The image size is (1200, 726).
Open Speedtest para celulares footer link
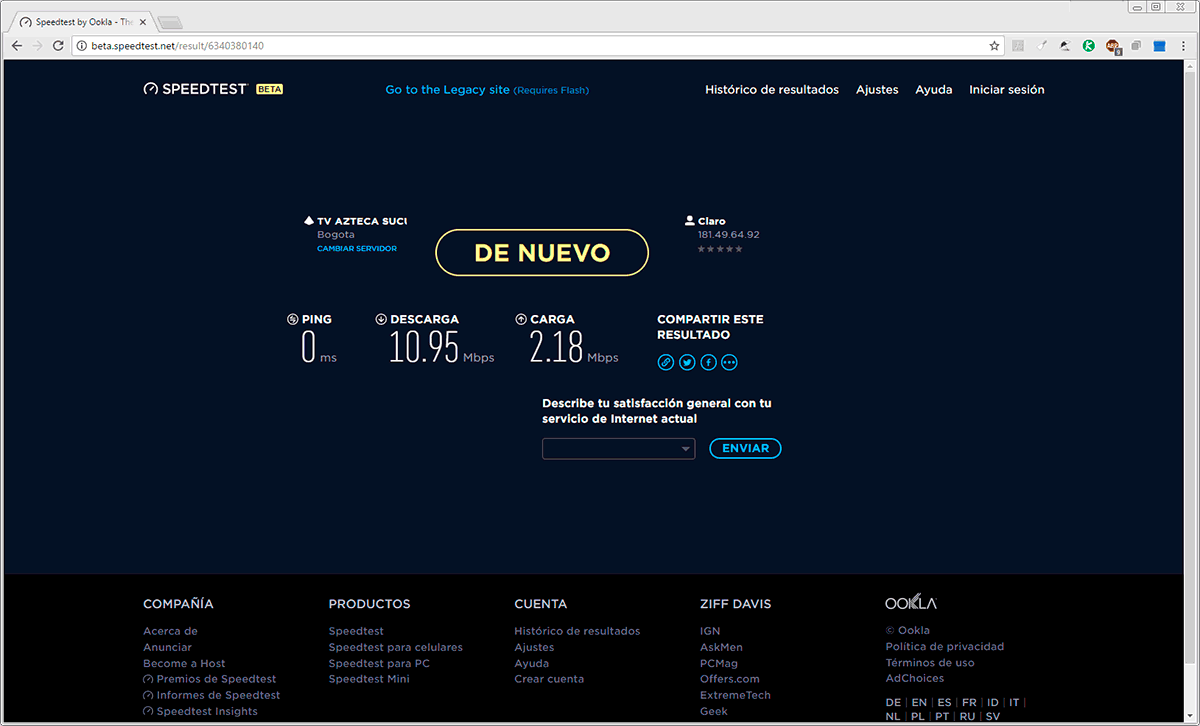(x=396, y=647)
